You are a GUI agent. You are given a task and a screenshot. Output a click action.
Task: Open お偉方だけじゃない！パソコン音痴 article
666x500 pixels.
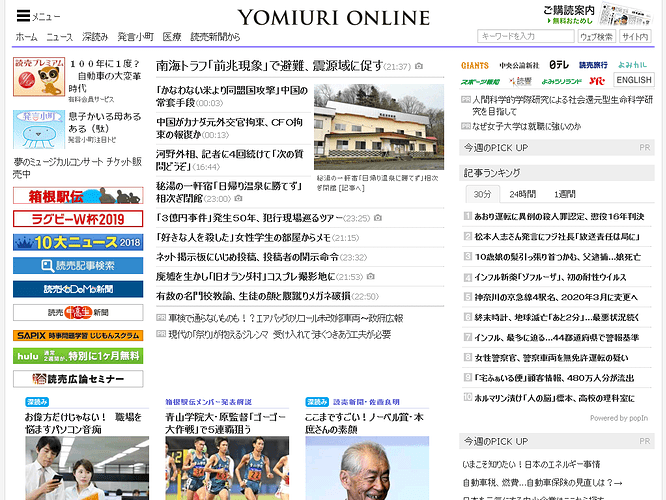coord(83,423)
